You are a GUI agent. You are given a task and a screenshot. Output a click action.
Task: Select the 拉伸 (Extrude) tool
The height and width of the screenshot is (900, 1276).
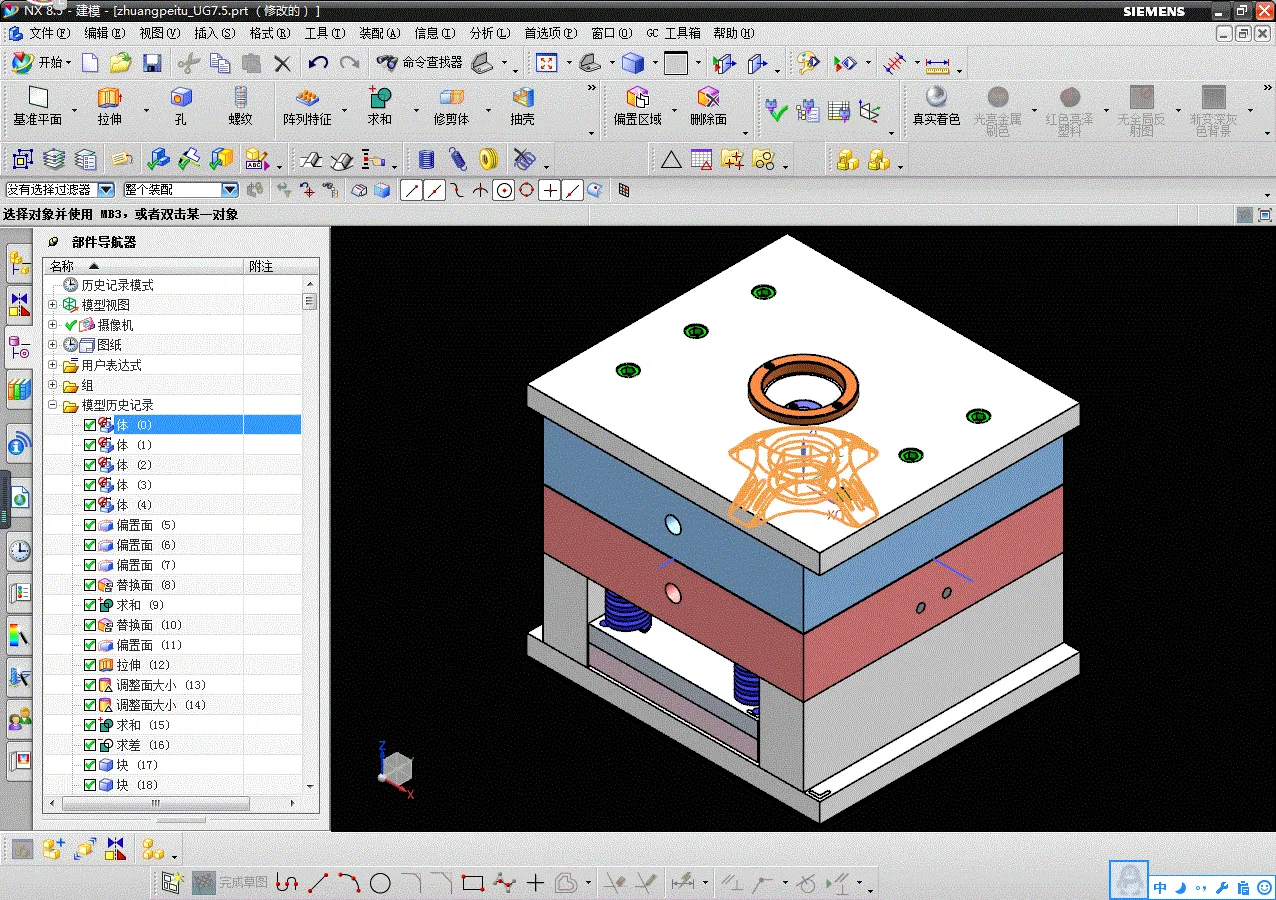click(x=109, y=106)
